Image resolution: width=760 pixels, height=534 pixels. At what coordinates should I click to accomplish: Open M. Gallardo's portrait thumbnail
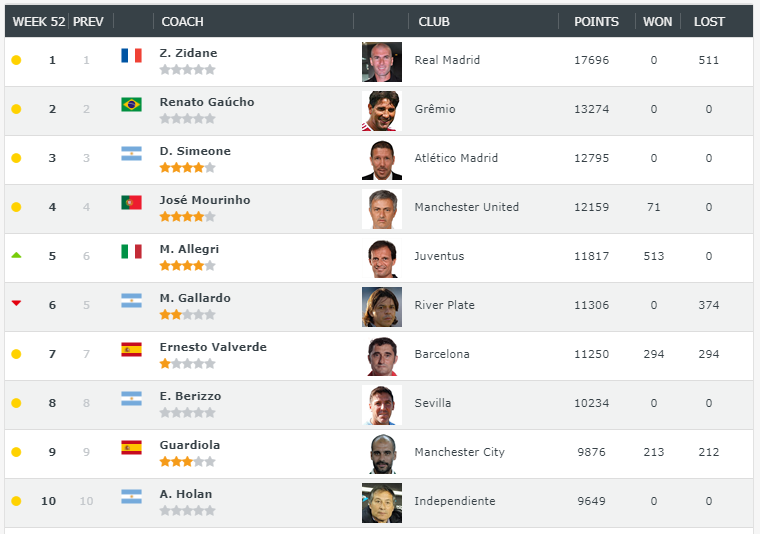tap(382, 307)
